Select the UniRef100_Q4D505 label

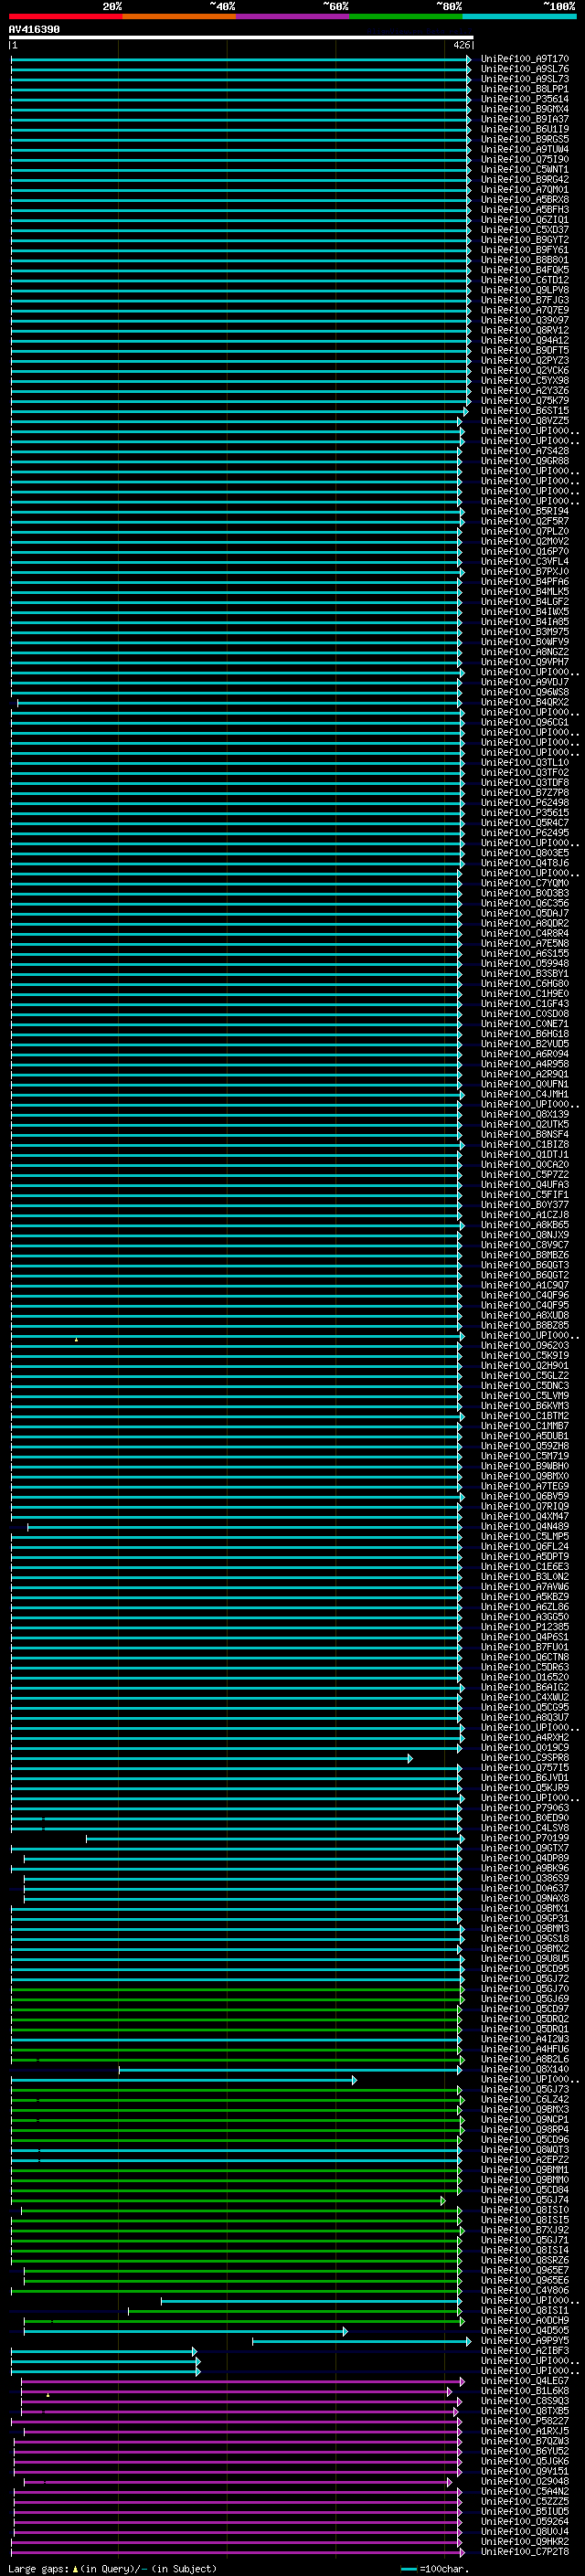point(524,2332)
